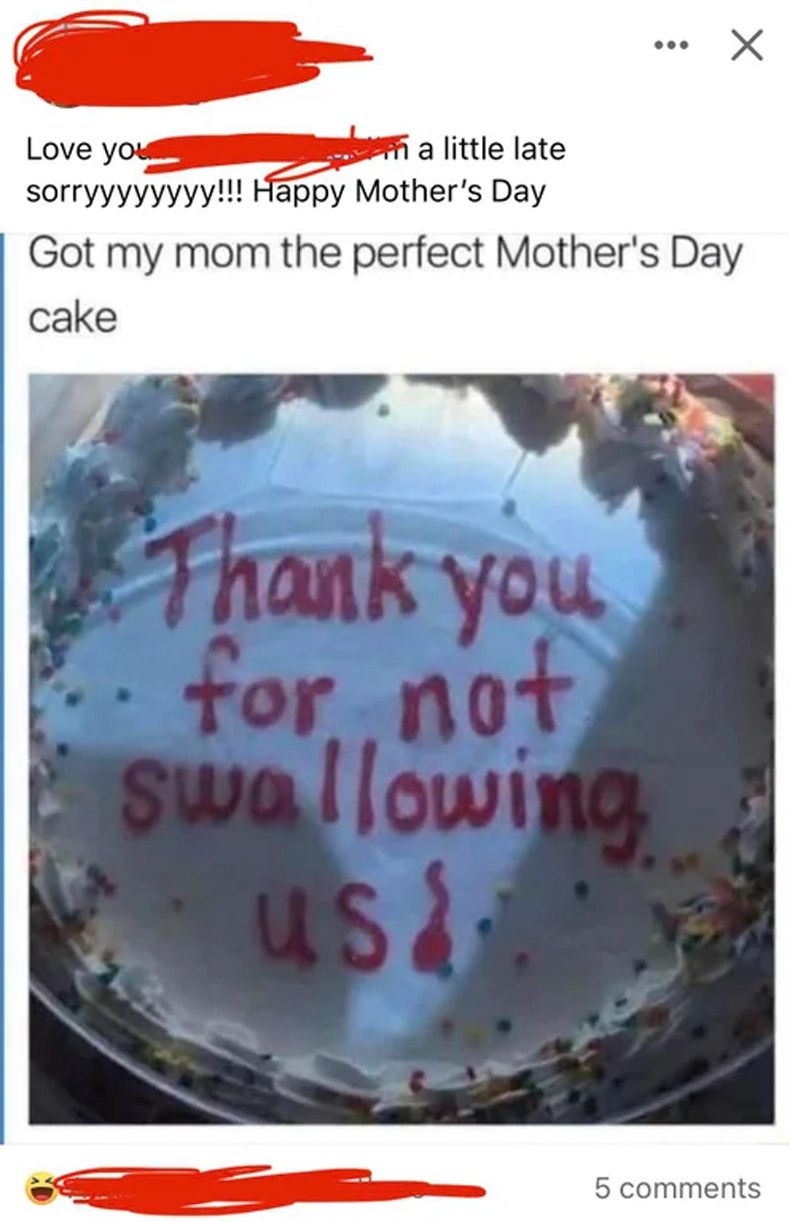View the 5 comments link
This screenshot has height=1222, width=790.
[677, 1188]
